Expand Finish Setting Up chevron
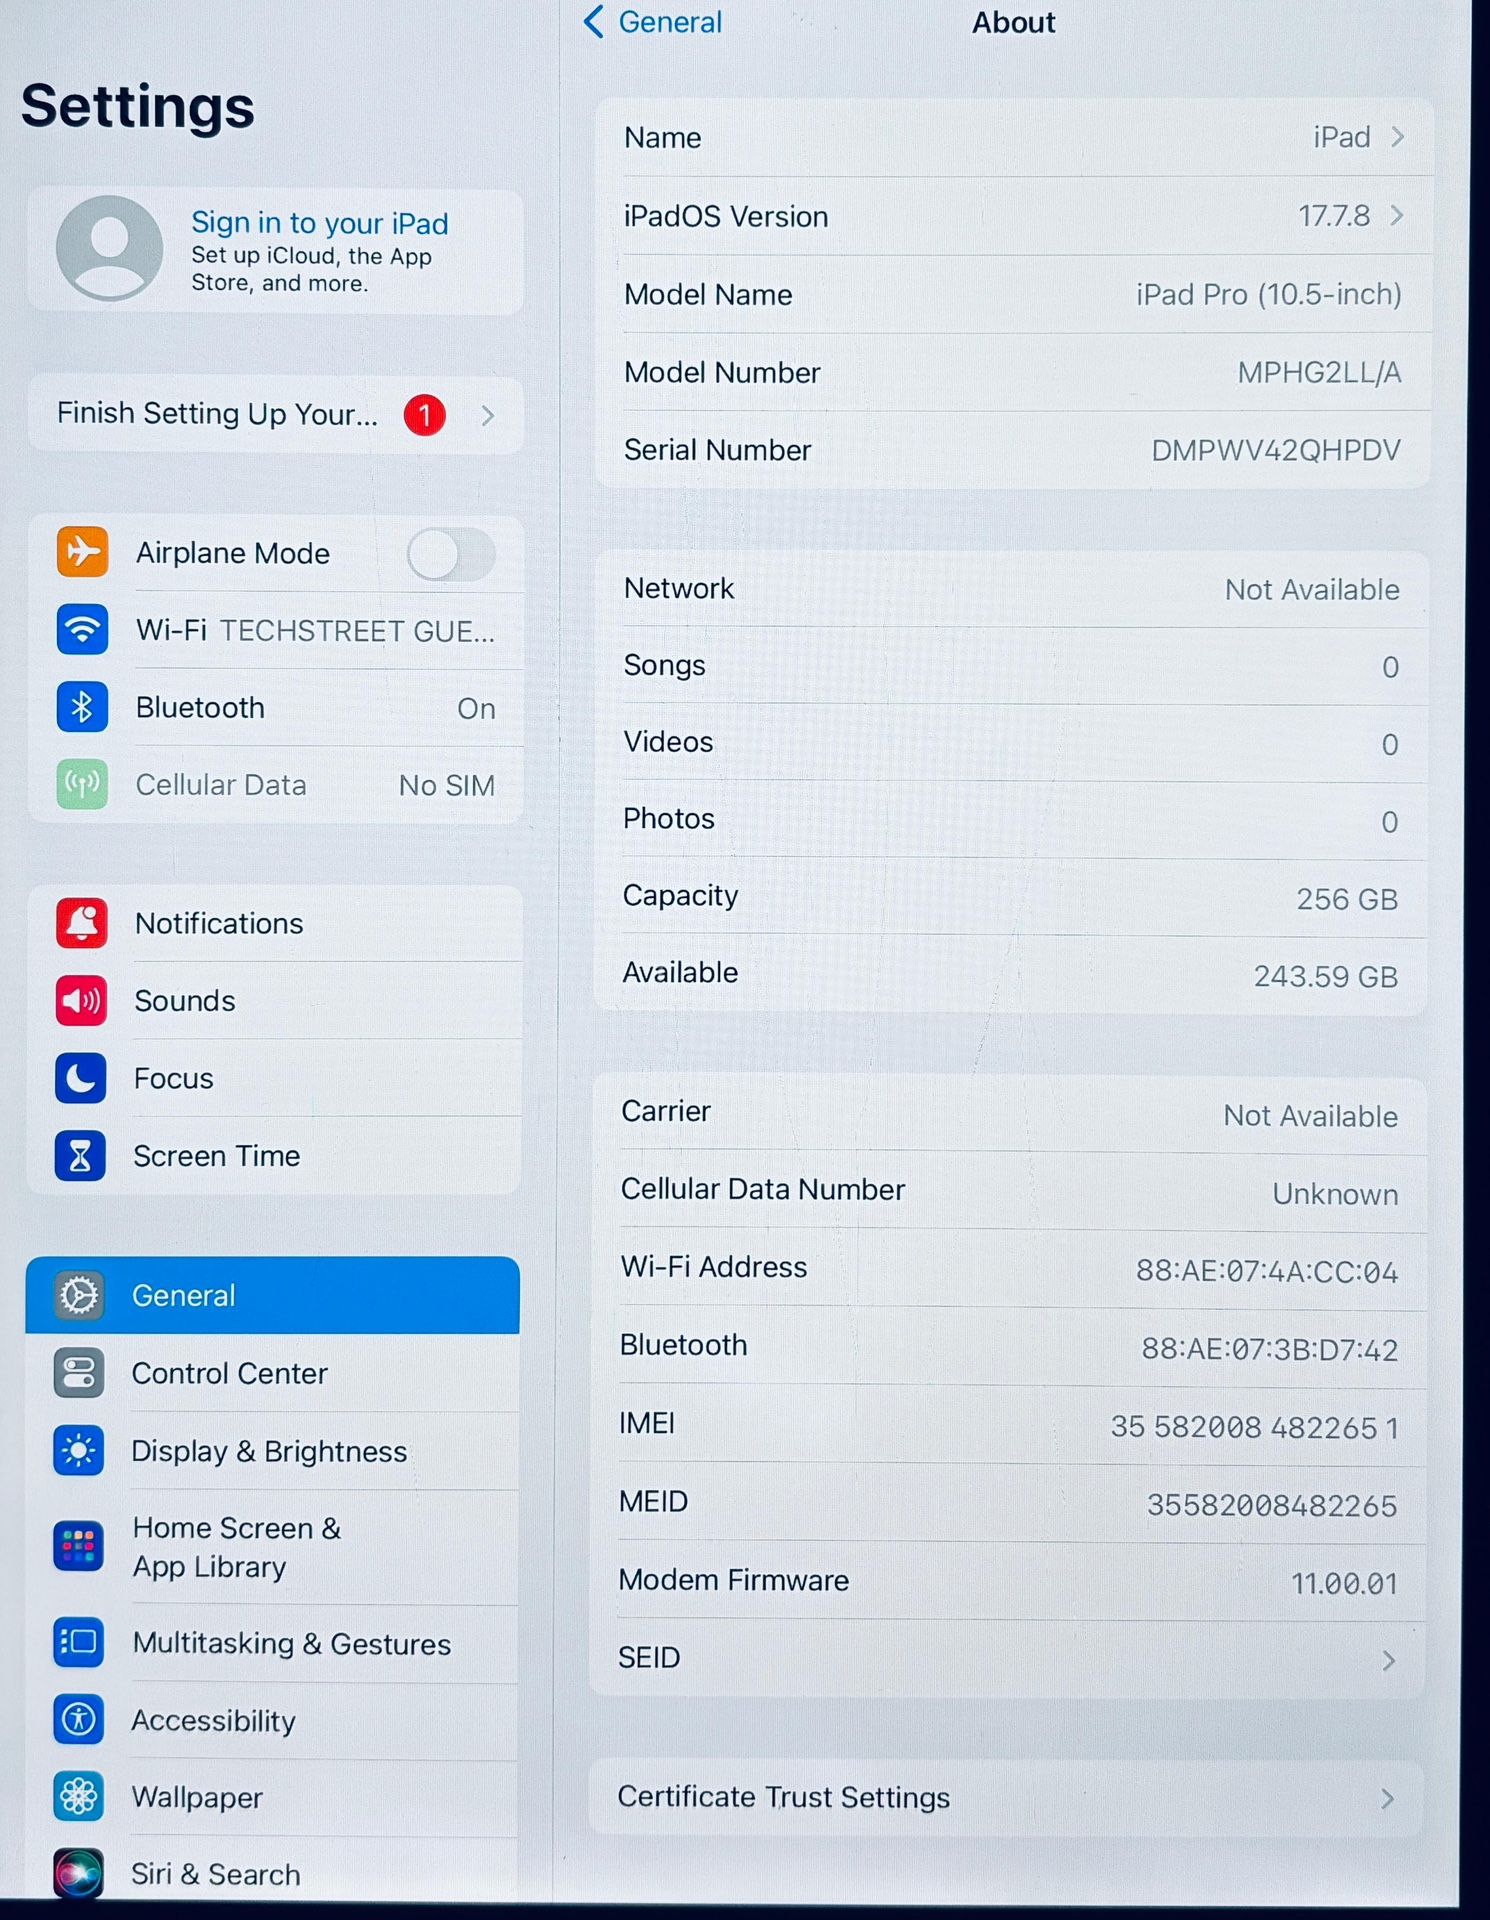Screen dimensions: 1490x1920 (x=487, y=415)
